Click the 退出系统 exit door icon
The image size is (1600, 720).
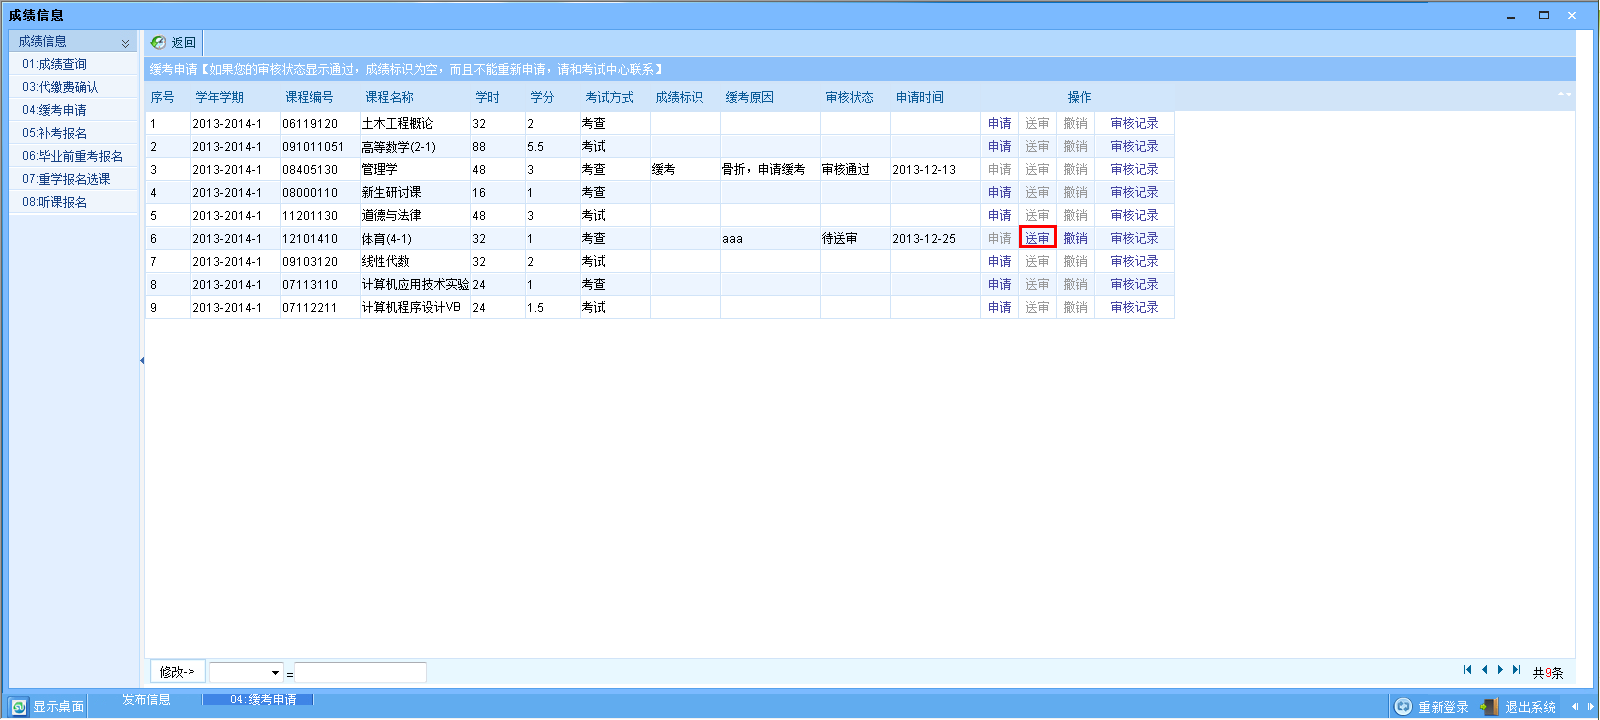[x=1489, y=707]
